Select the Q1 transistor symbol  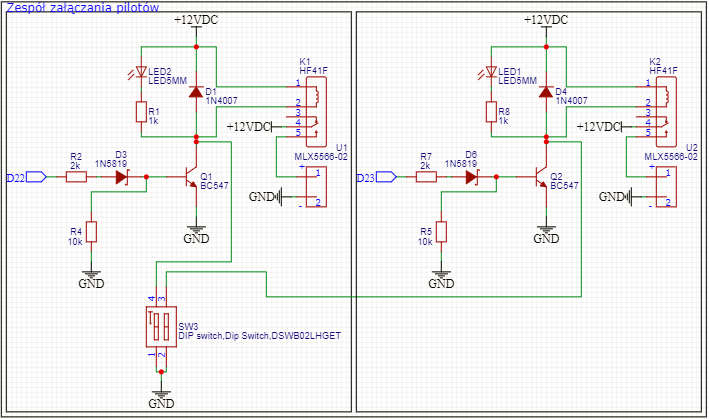click(191, 177)
